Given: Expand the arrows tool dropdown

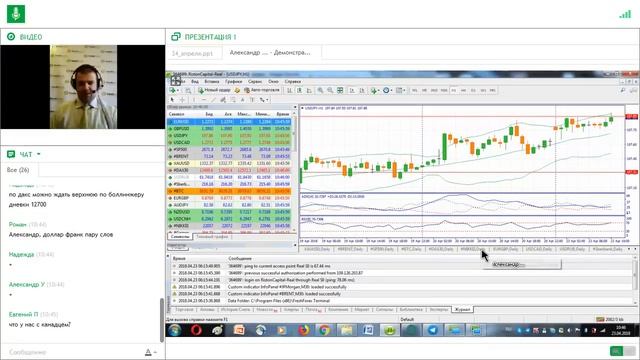Looking at the screenshot, I should pos(267,100).
